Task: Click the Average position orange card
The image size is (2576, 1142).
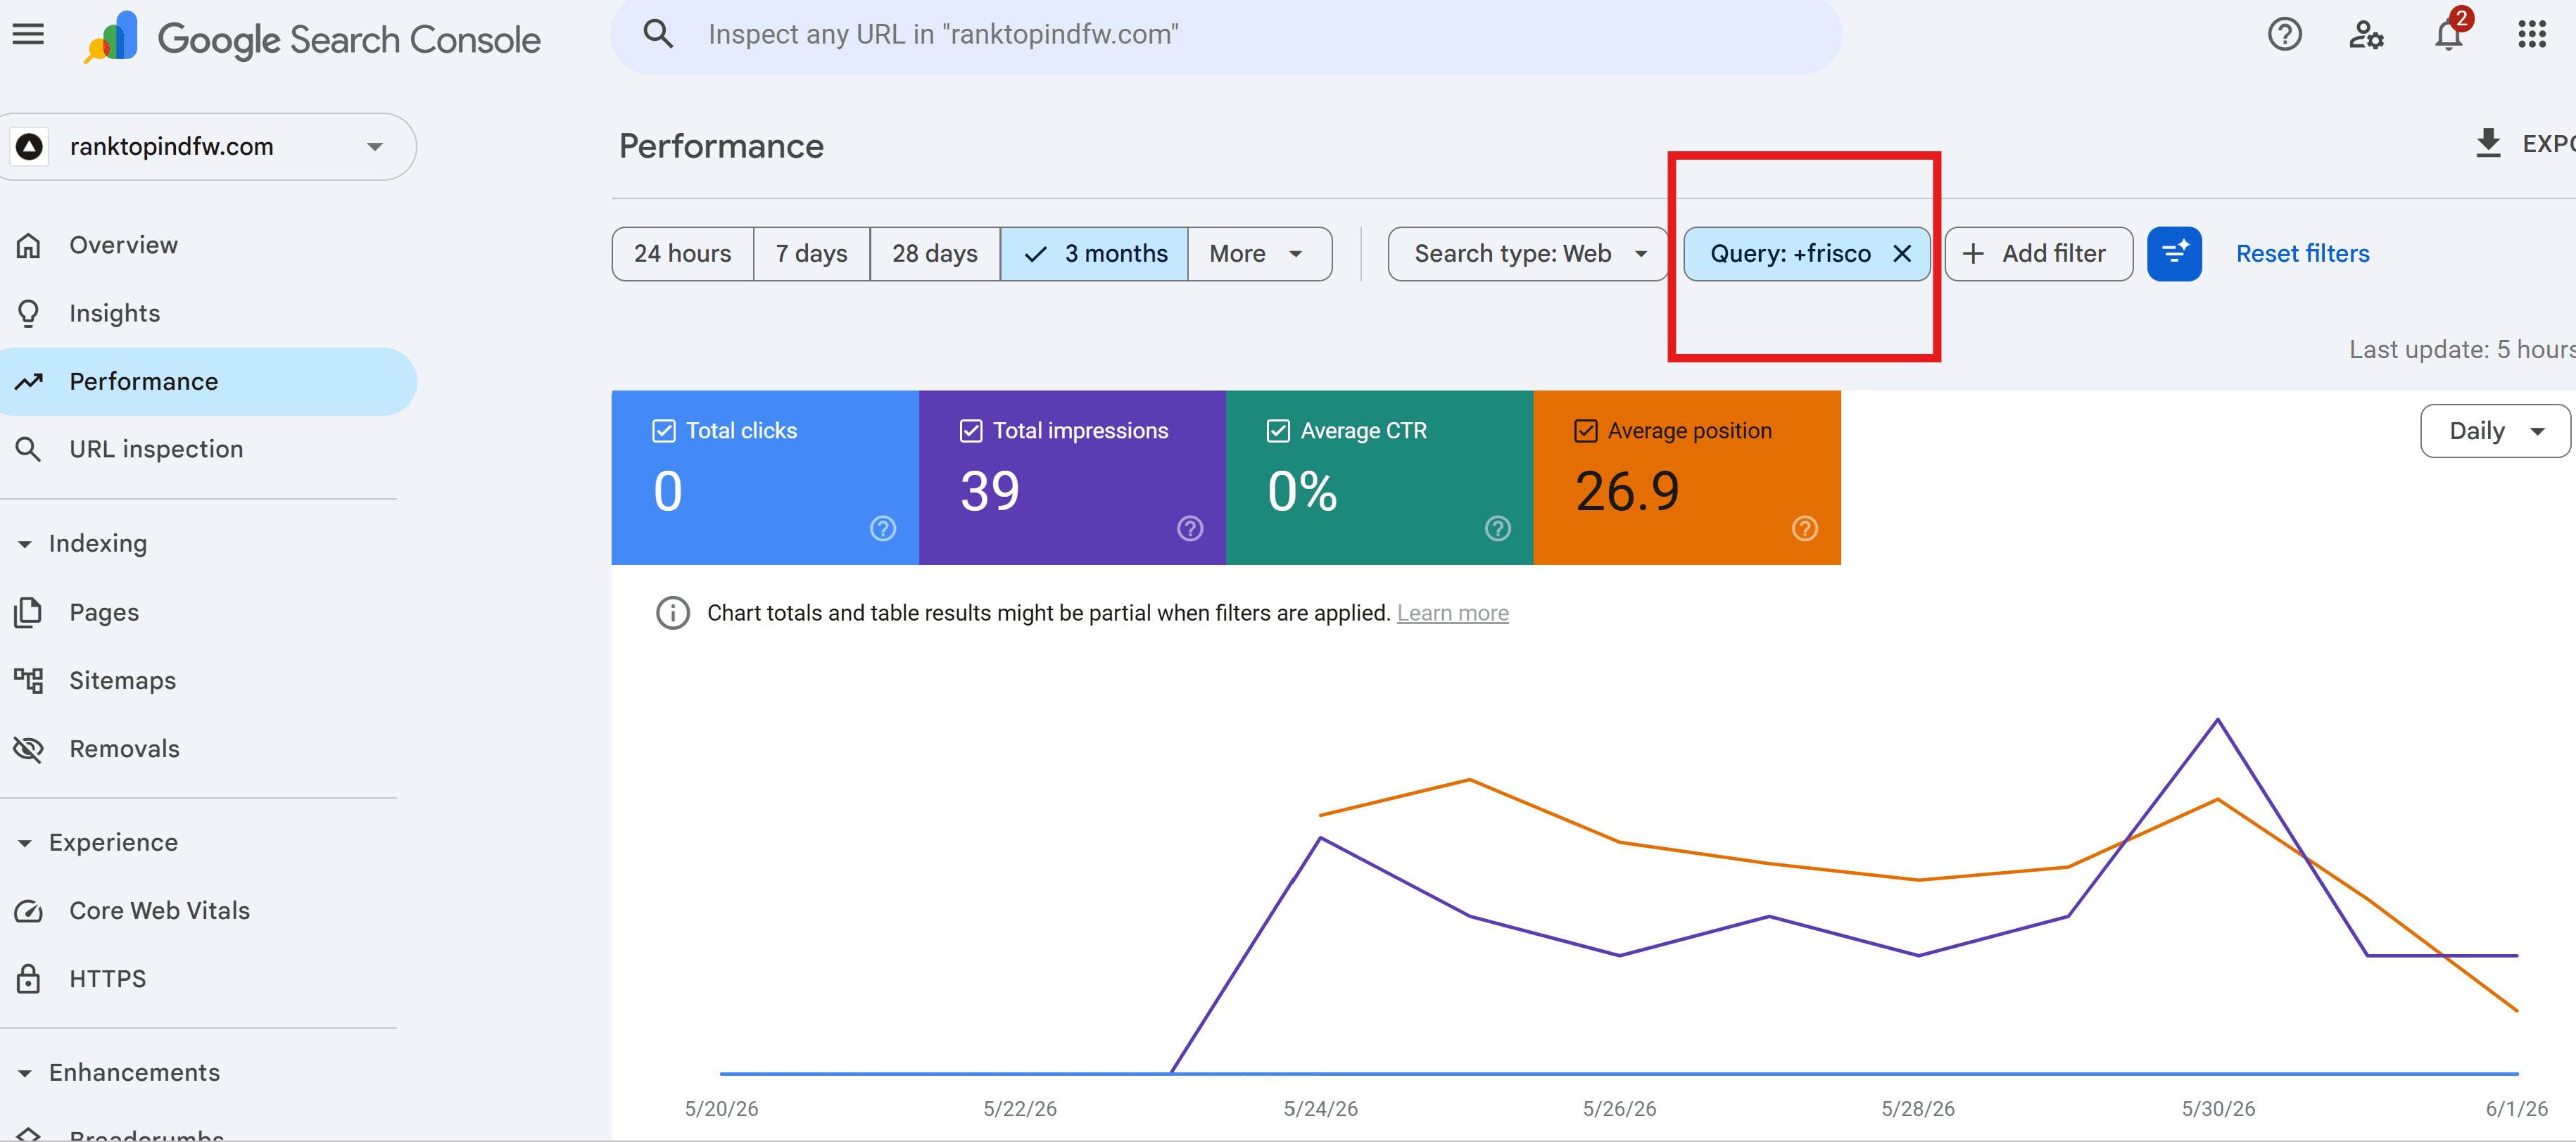Action: tap(1687, 477)
